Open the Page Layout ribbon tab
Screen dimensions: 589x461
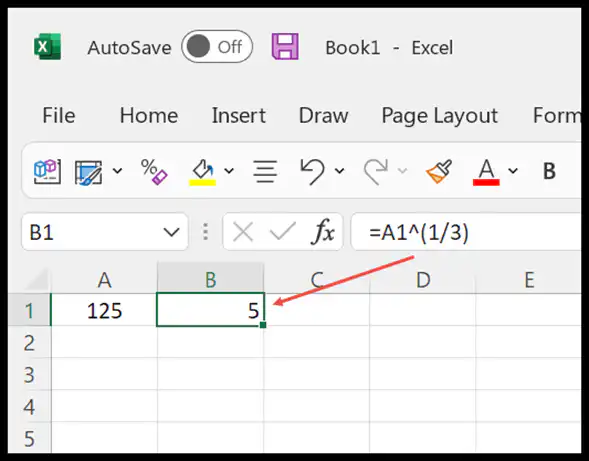click(x=439, y=115)
